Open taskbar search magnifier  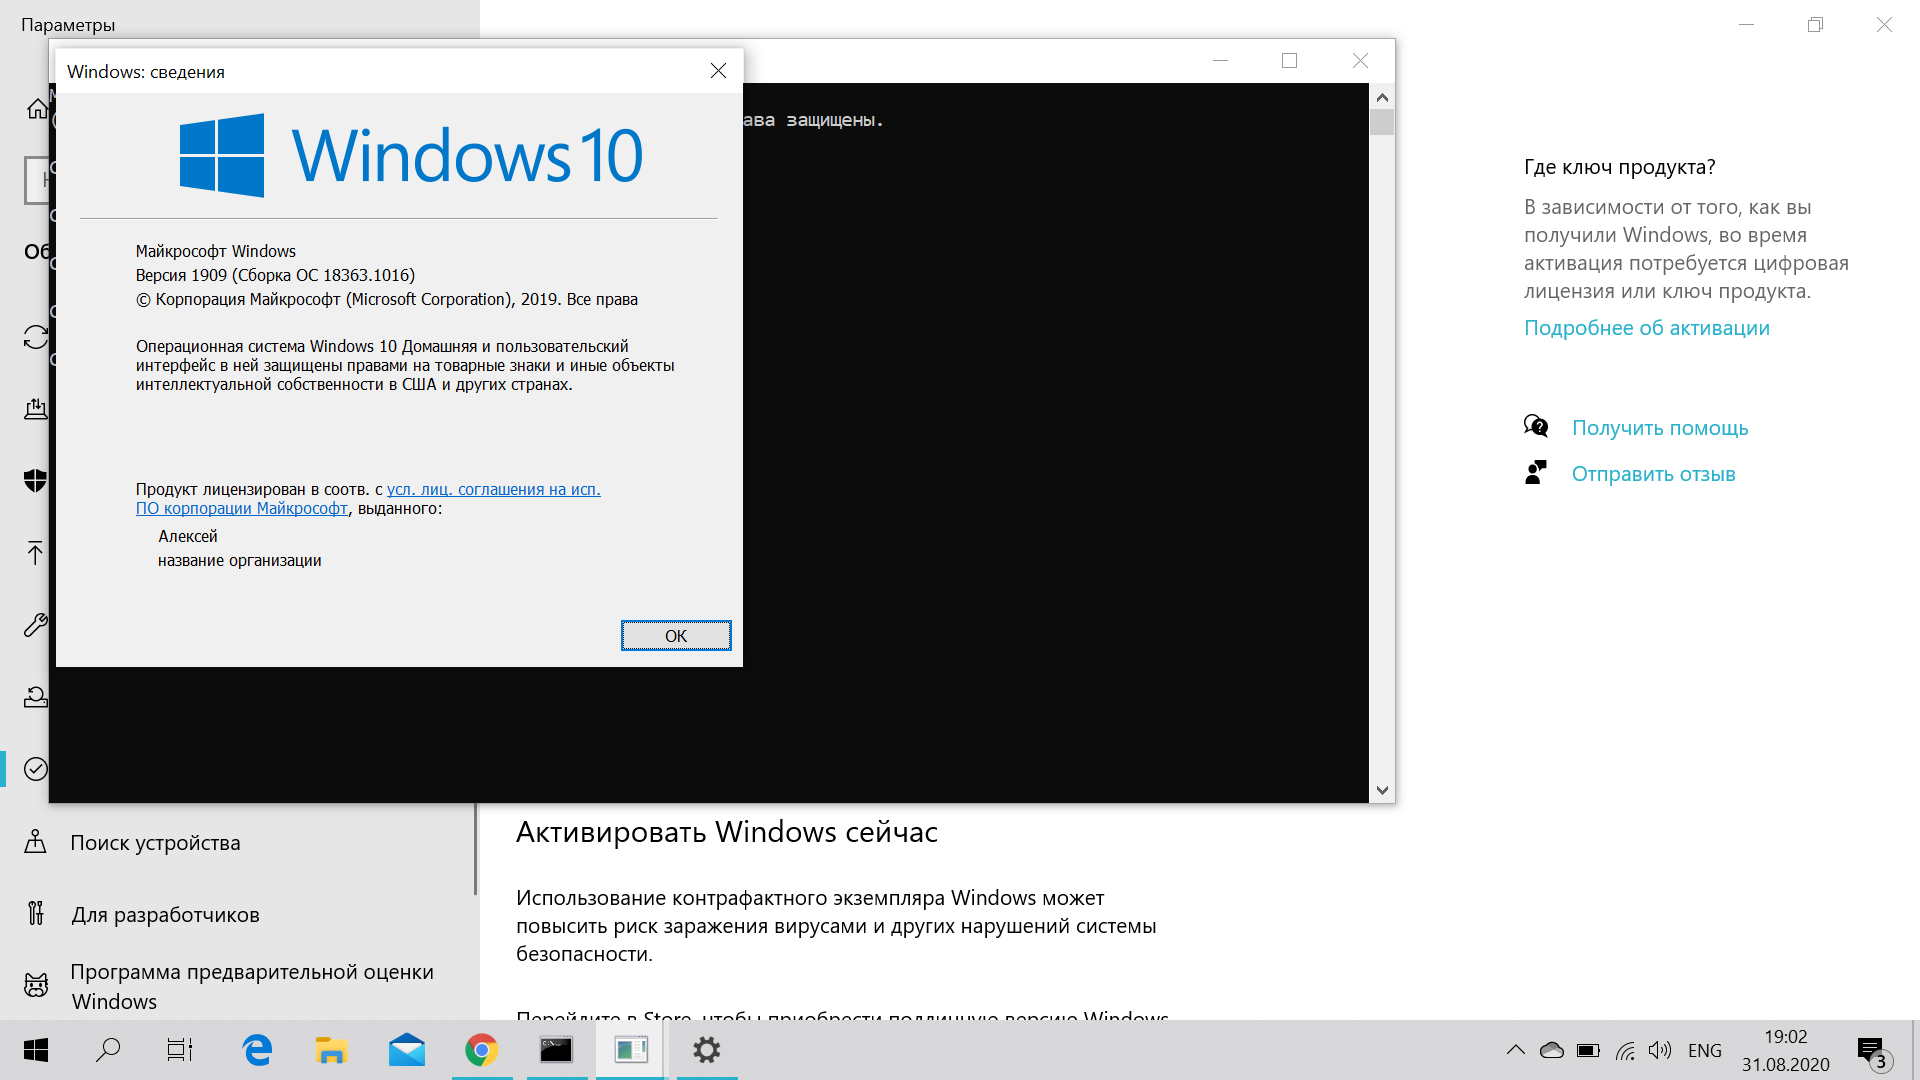(108, 1050)
